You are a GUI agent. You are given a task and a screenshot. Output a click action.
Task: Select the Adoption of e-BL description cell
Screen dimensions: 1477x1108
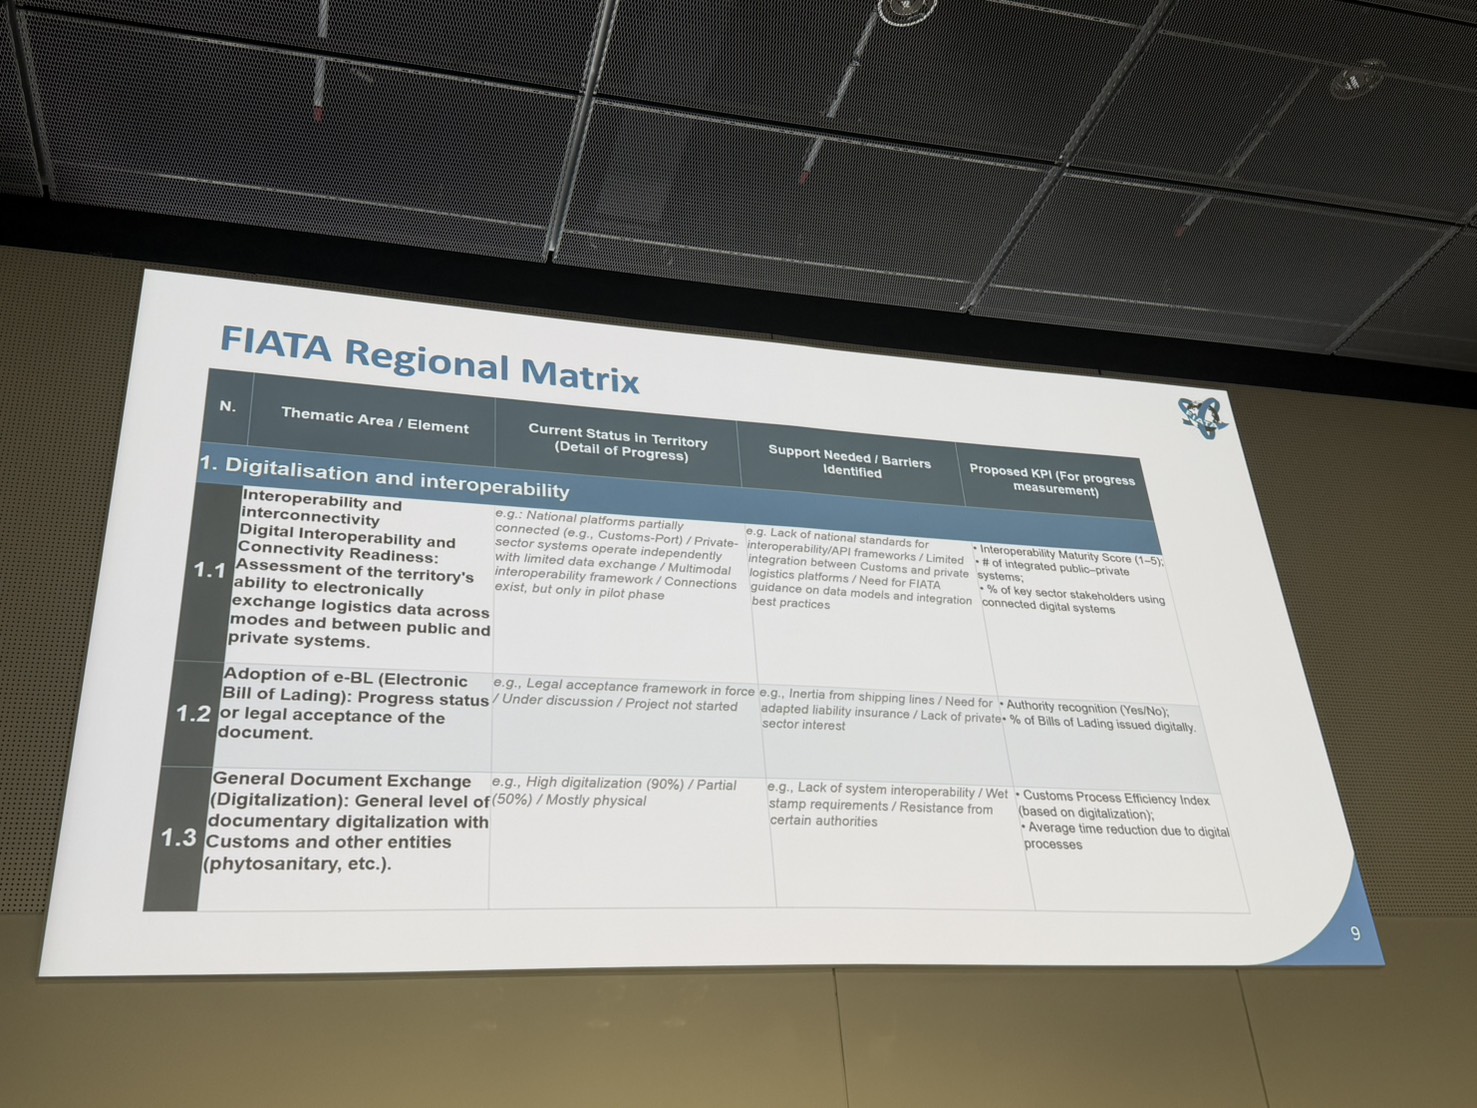[354, 706]
